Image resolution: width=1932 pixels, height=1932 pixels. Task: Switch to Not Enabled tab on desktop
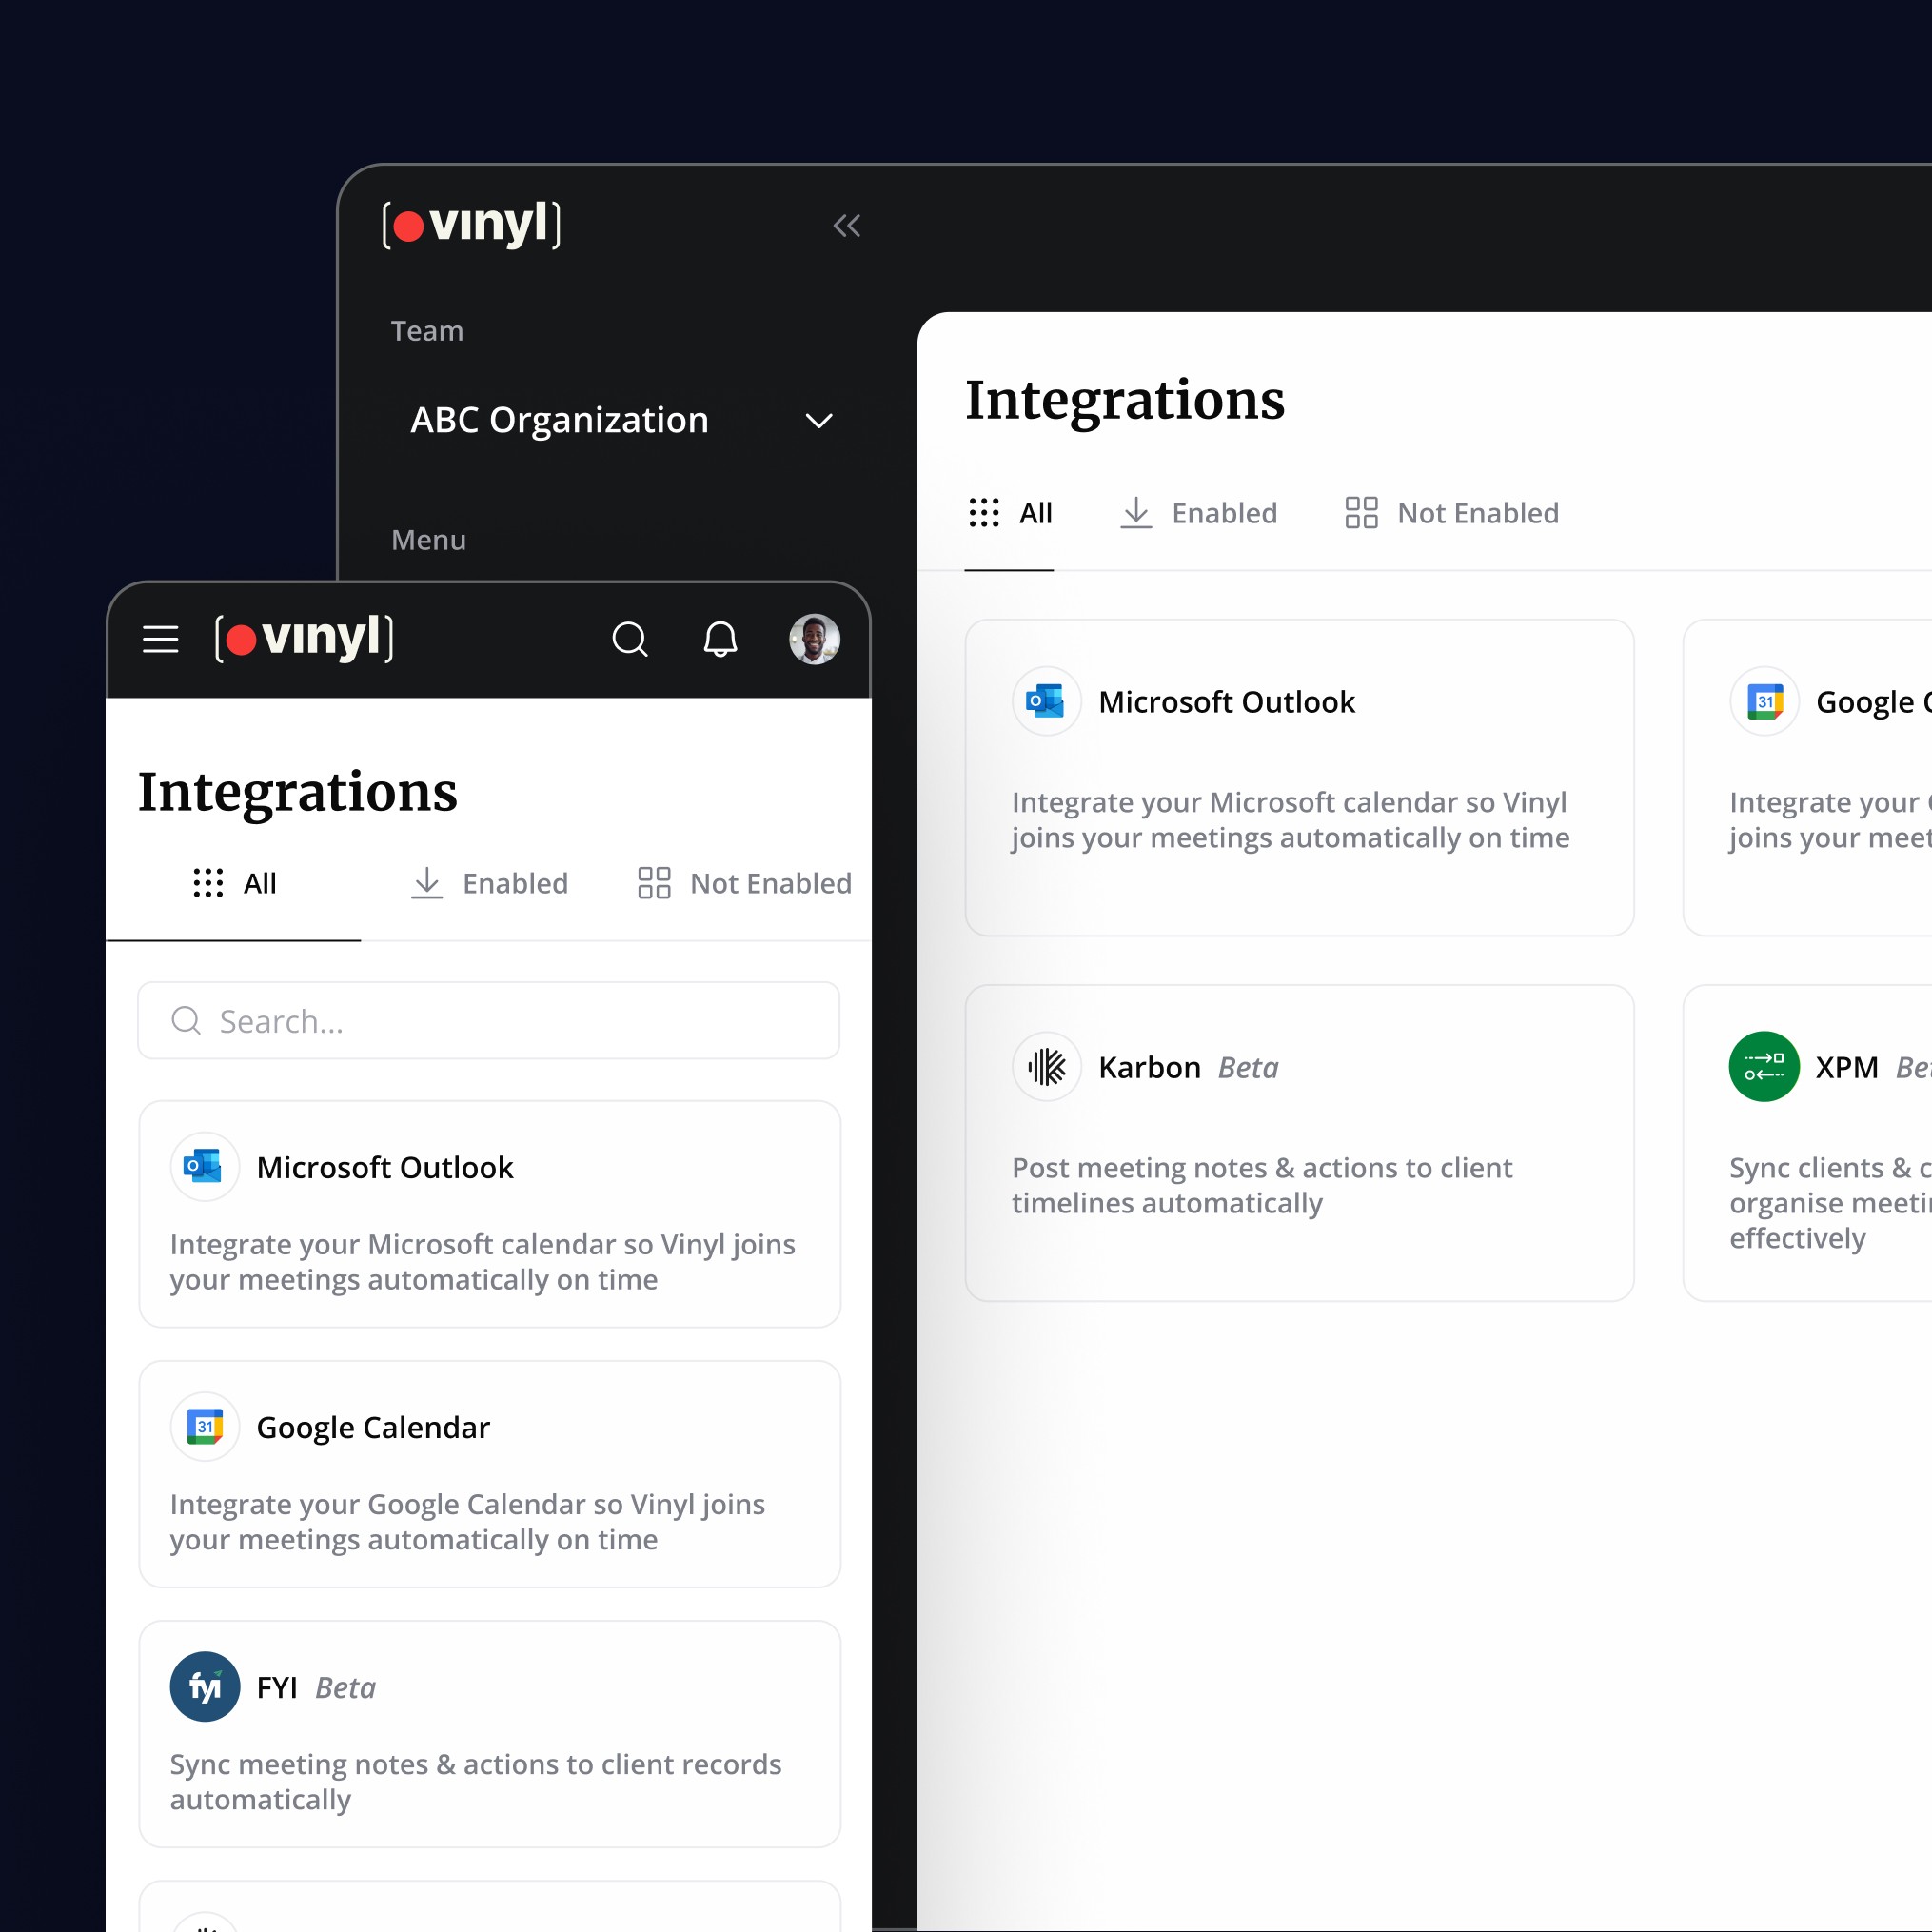(1452, 513)
